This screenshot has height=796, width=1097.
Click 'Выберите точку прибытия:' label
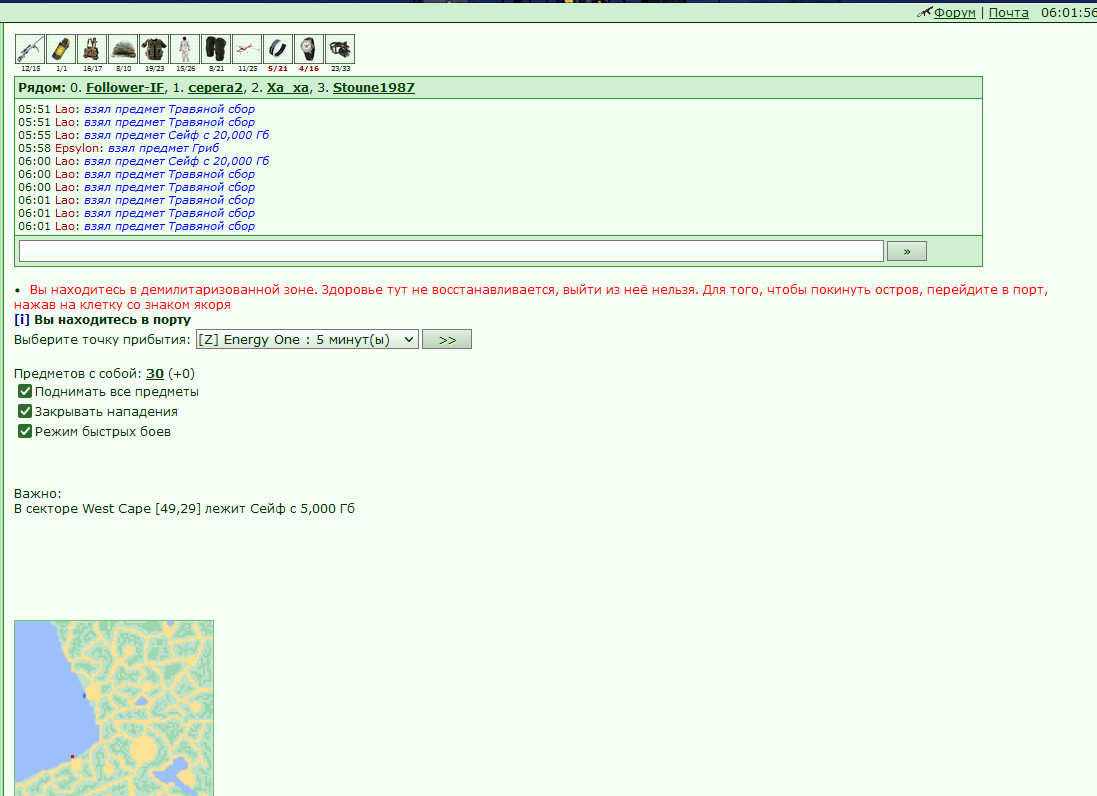[102, 340]
